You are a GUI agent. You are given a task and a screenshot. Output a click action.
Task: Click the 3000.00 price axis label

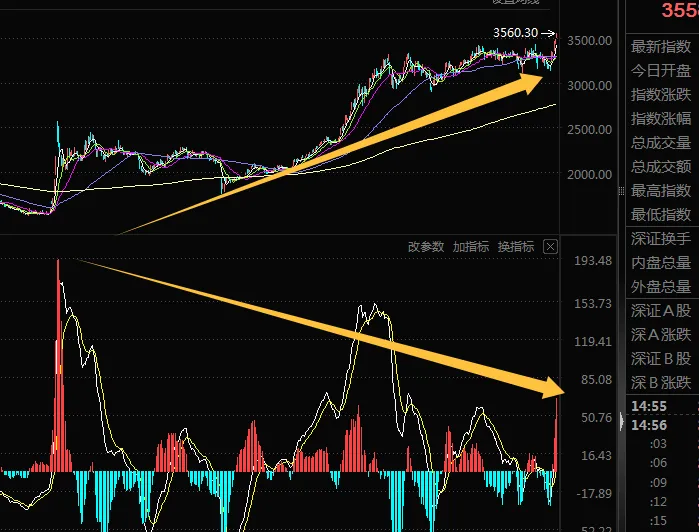click(x=589, y=85)
